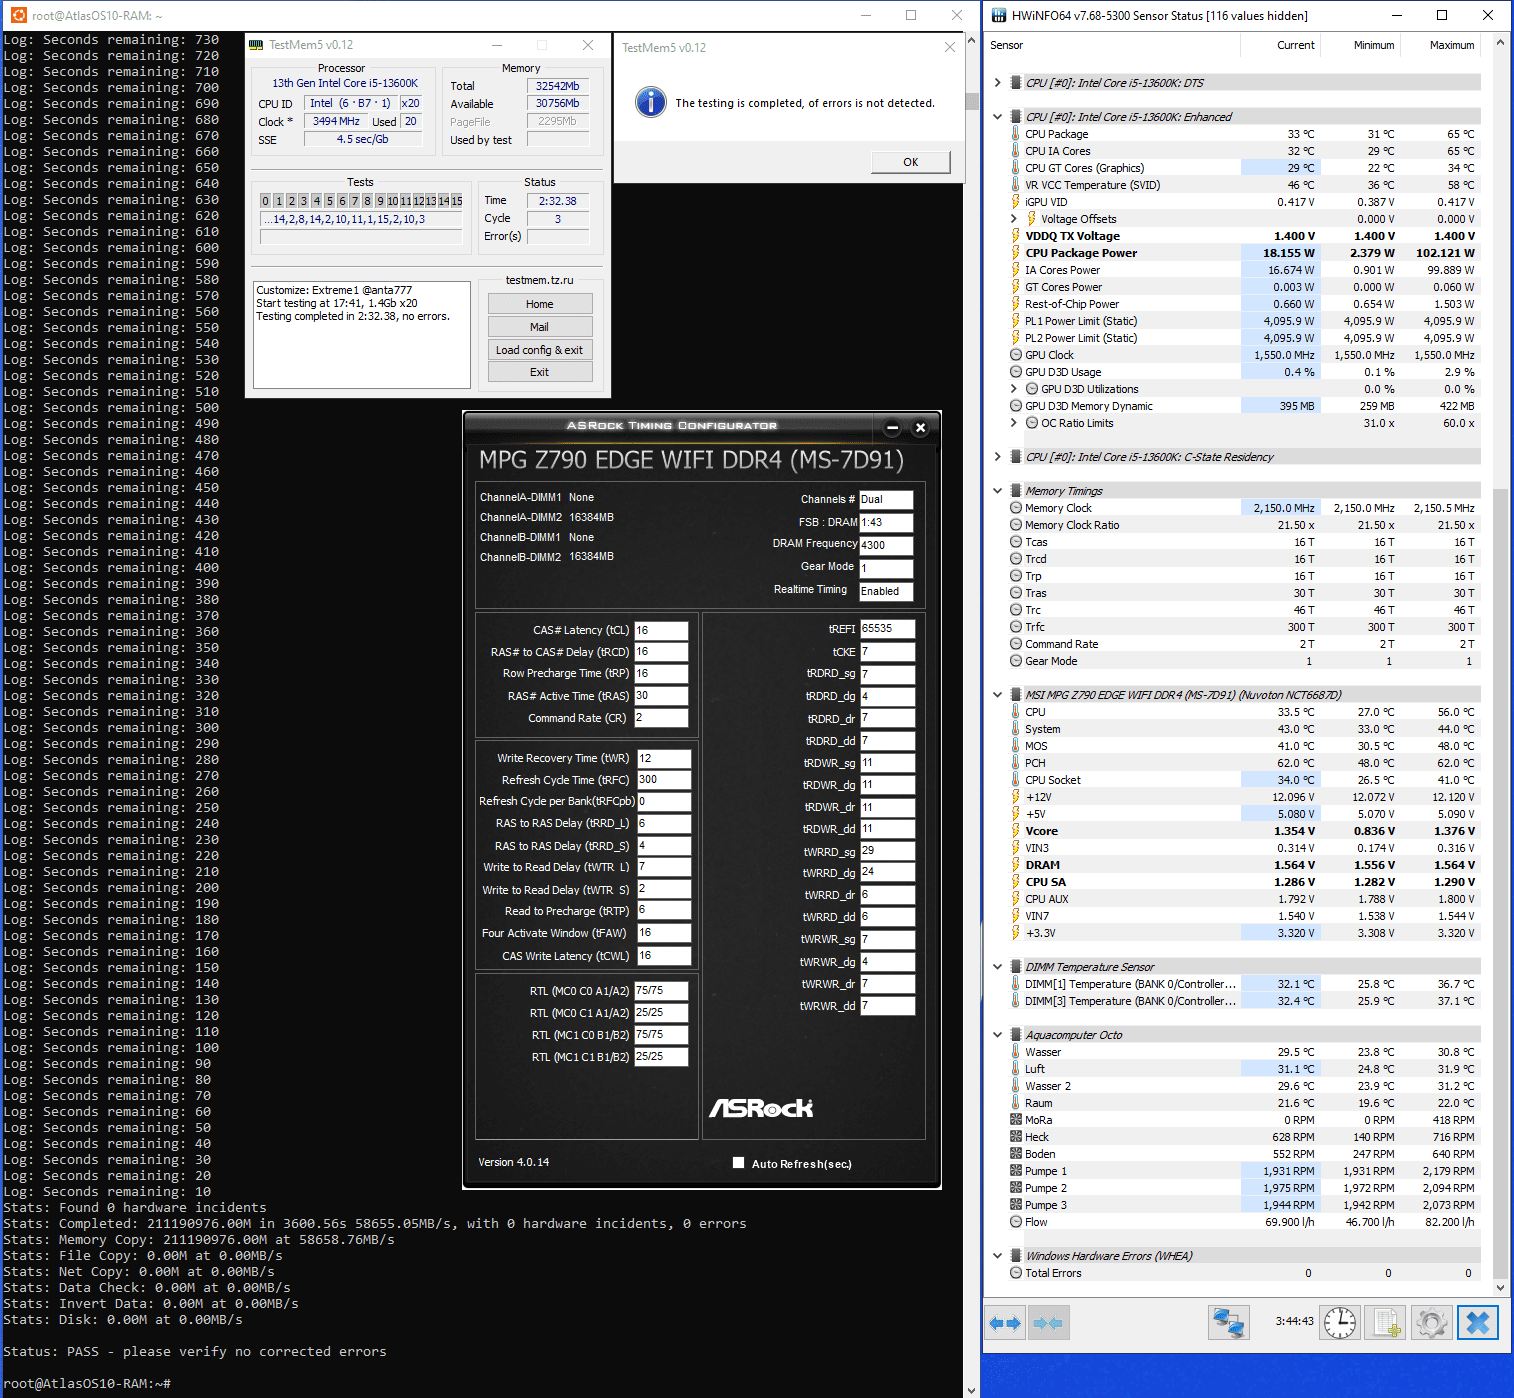Collapse the Aquacomputer Octo group
The image size is (1514, 1398).
tap(998, 1035)
